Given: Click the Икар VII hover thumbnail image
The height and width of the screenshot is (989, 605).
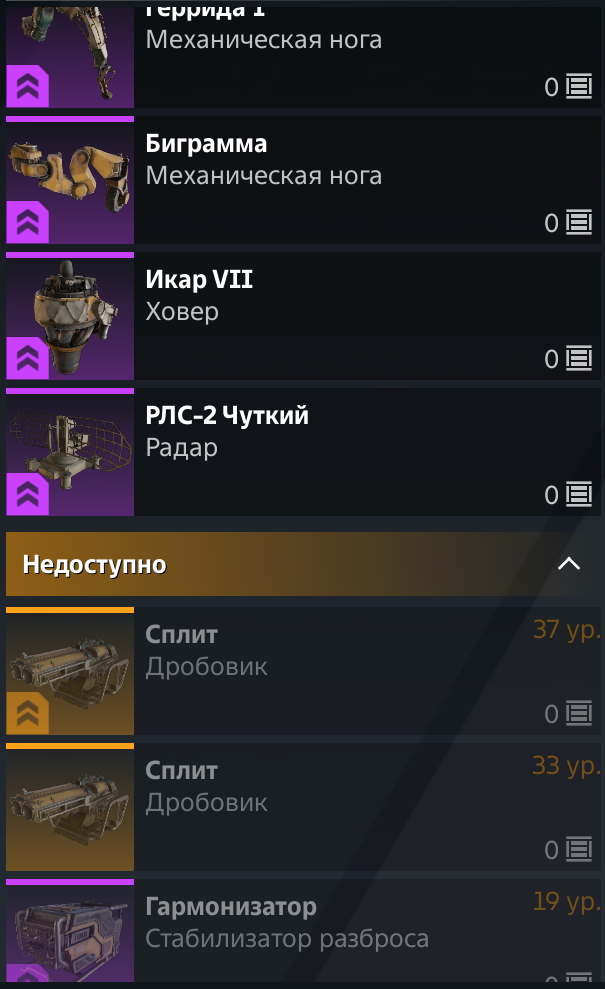Looking at the screenshot, I should click(70, 319).
